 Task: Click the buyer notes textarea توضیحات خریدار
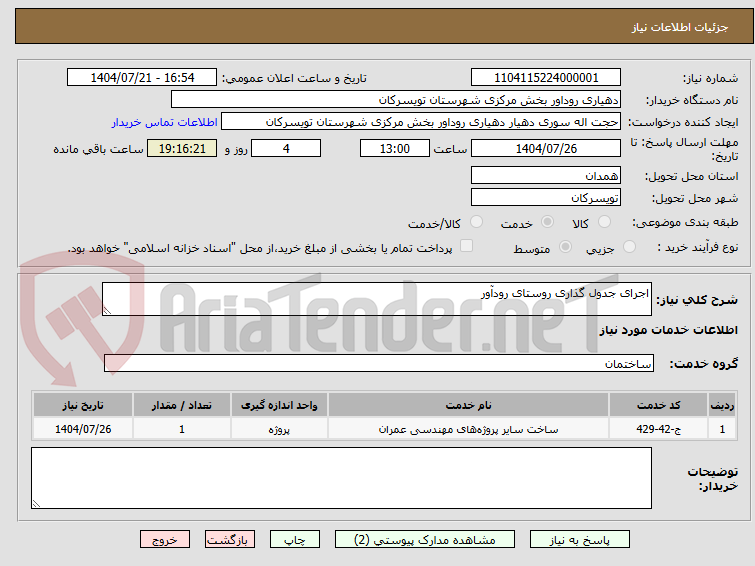pos(341,478)
